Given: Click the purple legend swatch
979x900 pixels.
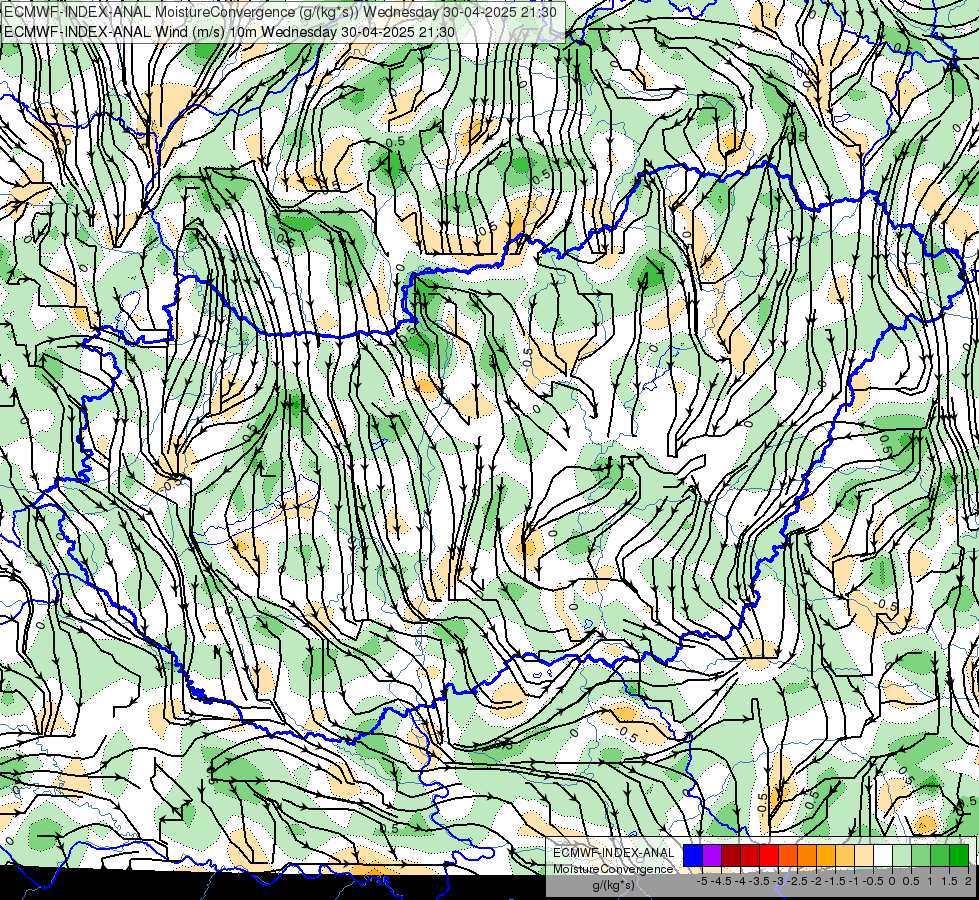Looking at the screenshot, I should click(712, 856).
